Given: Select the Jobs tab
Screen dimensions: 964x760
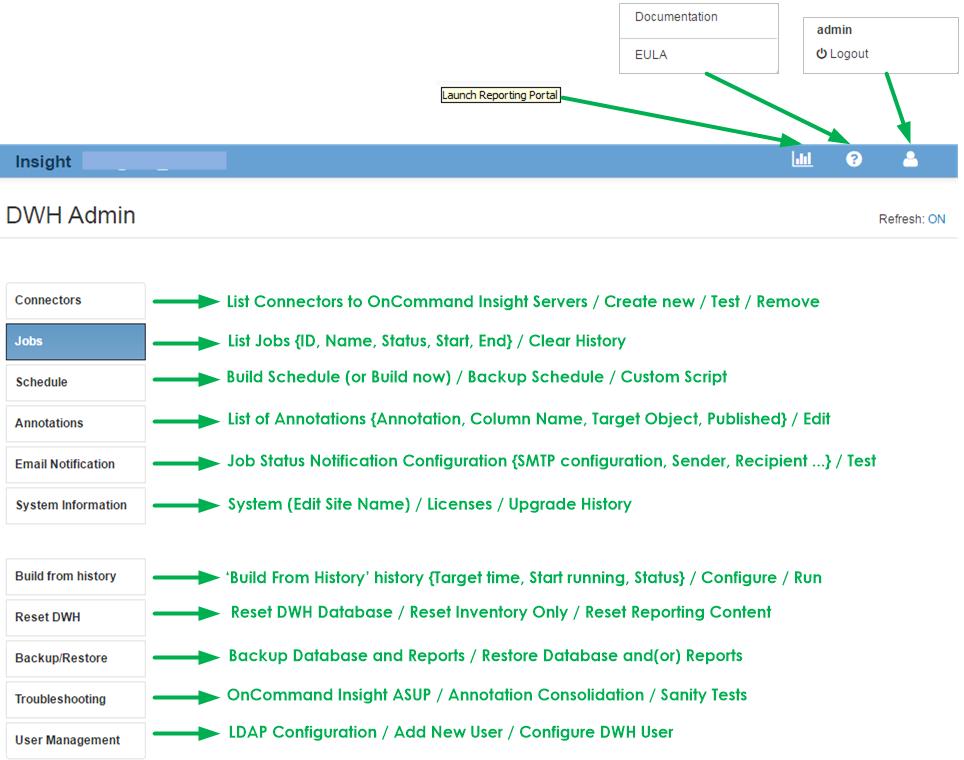Looking at the screenshot, I should 75,341.
